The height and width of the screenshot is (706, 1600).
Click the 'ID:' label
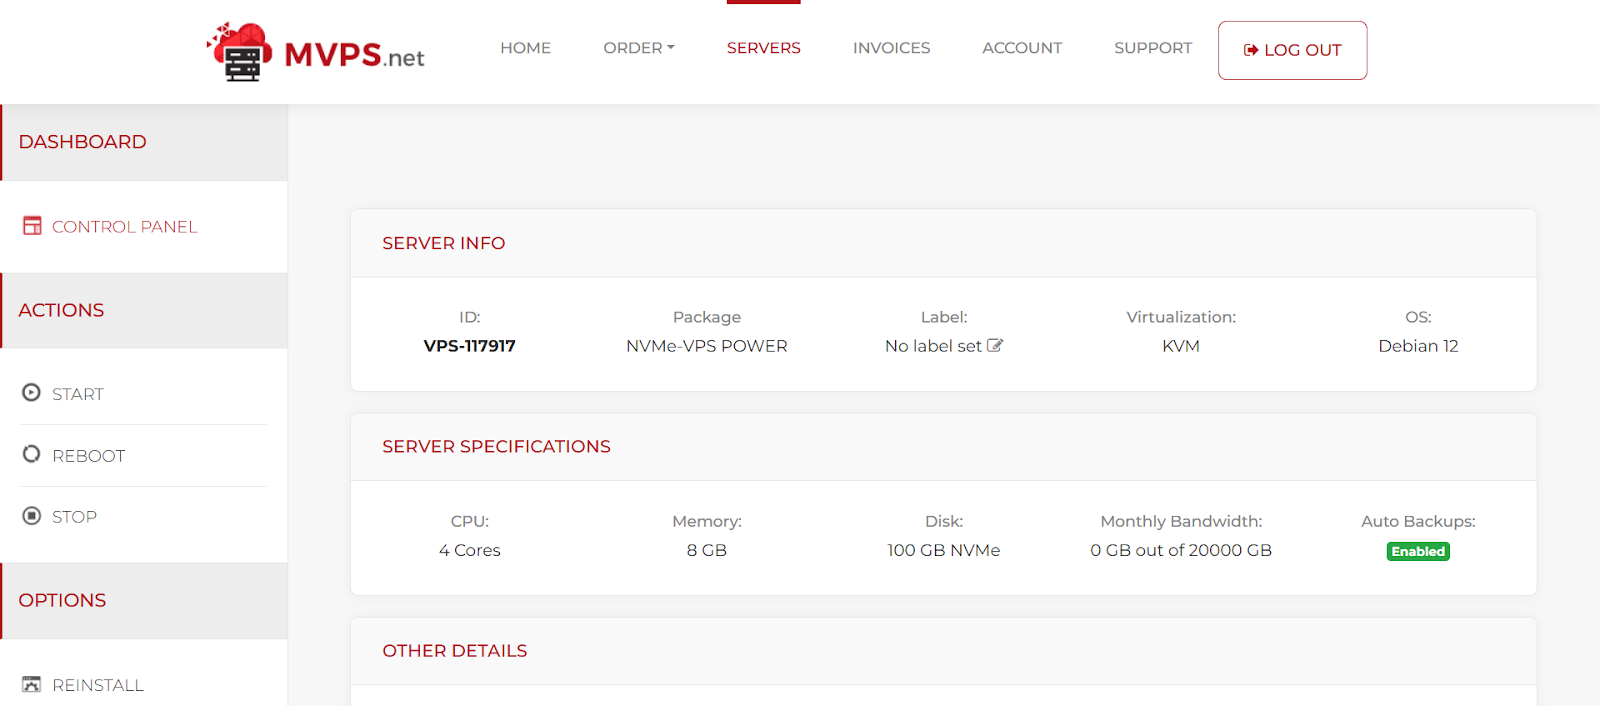click(x=470, y=317)
